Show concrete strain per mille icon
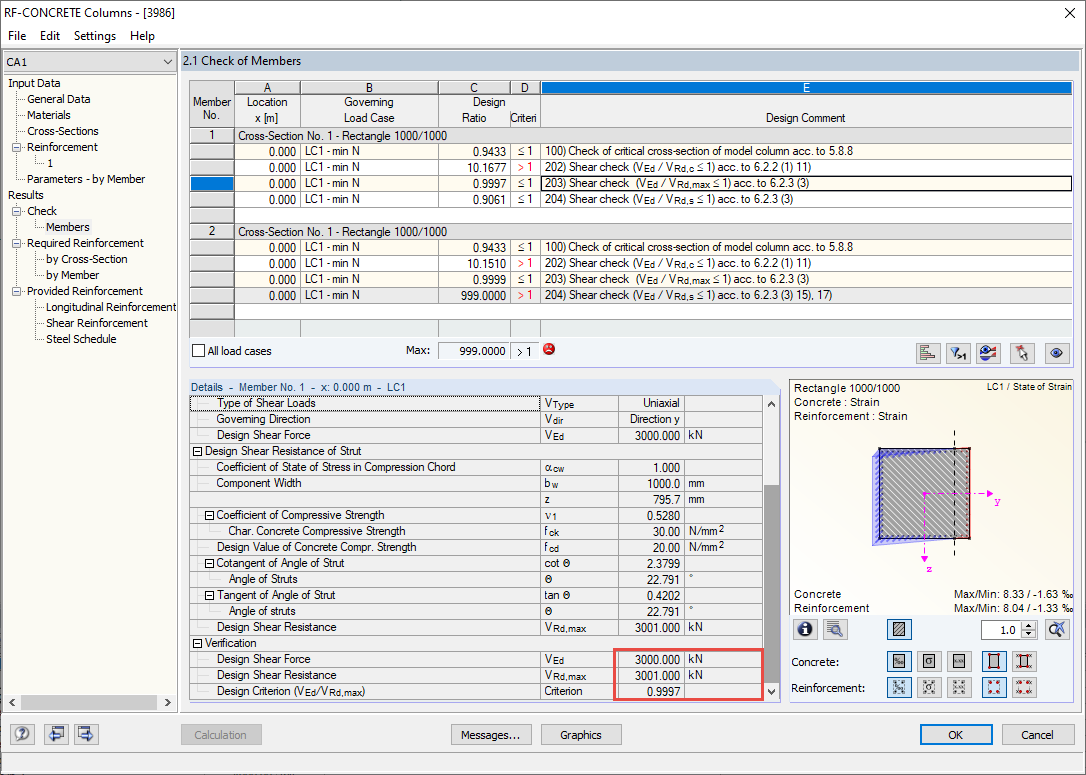 (899, 661)
